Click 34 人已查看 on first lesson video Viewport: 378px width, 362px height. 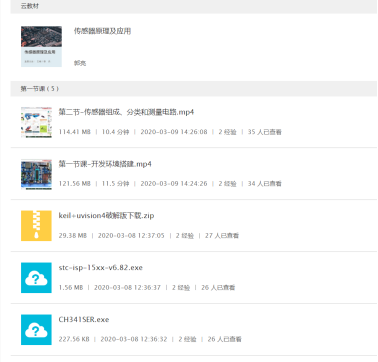pyautogui.click(x=265, y=184)
